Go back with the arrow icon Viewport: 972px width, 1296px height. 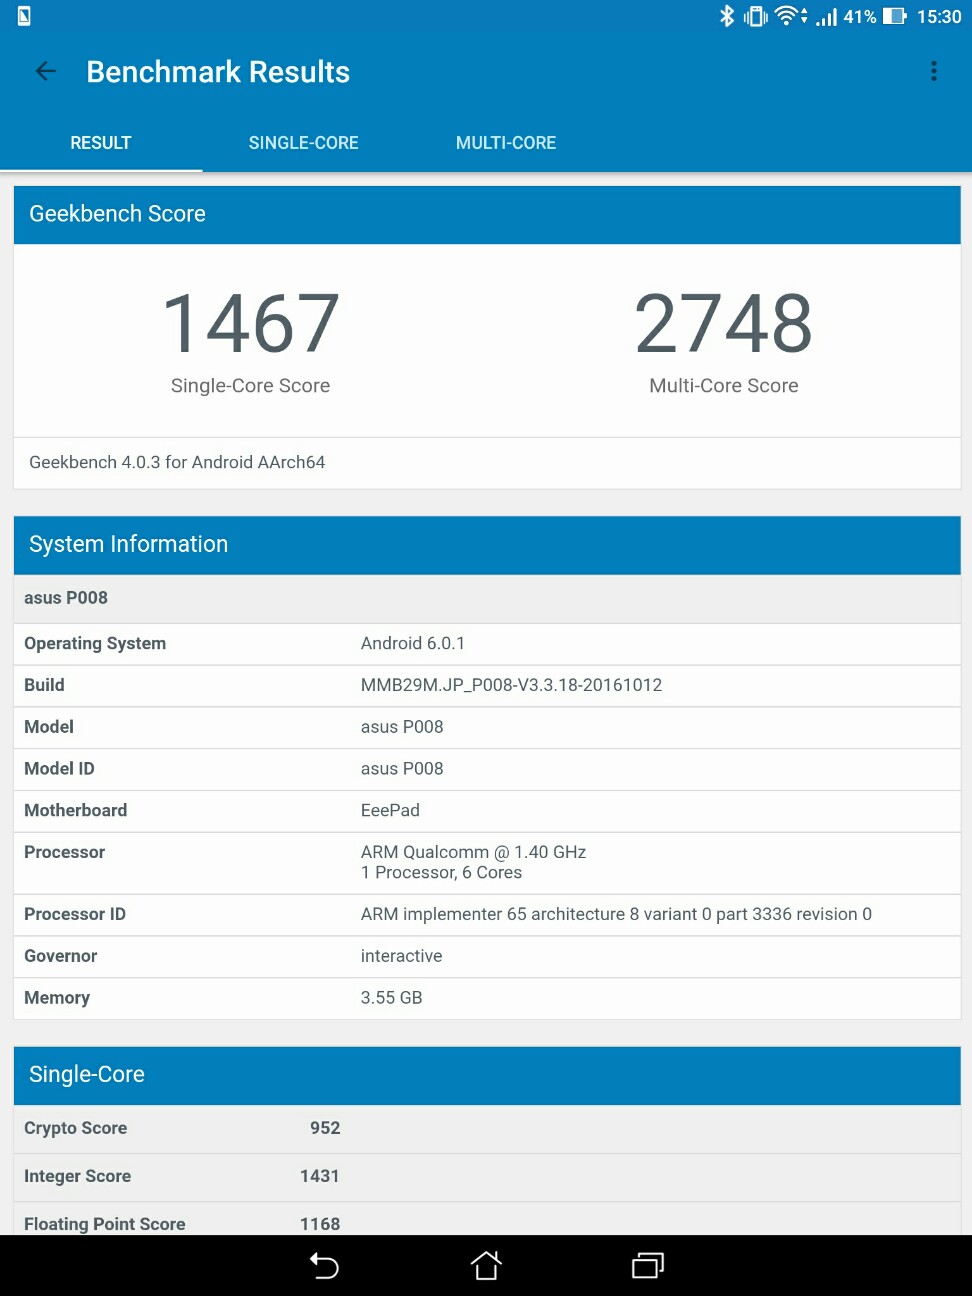46,71
